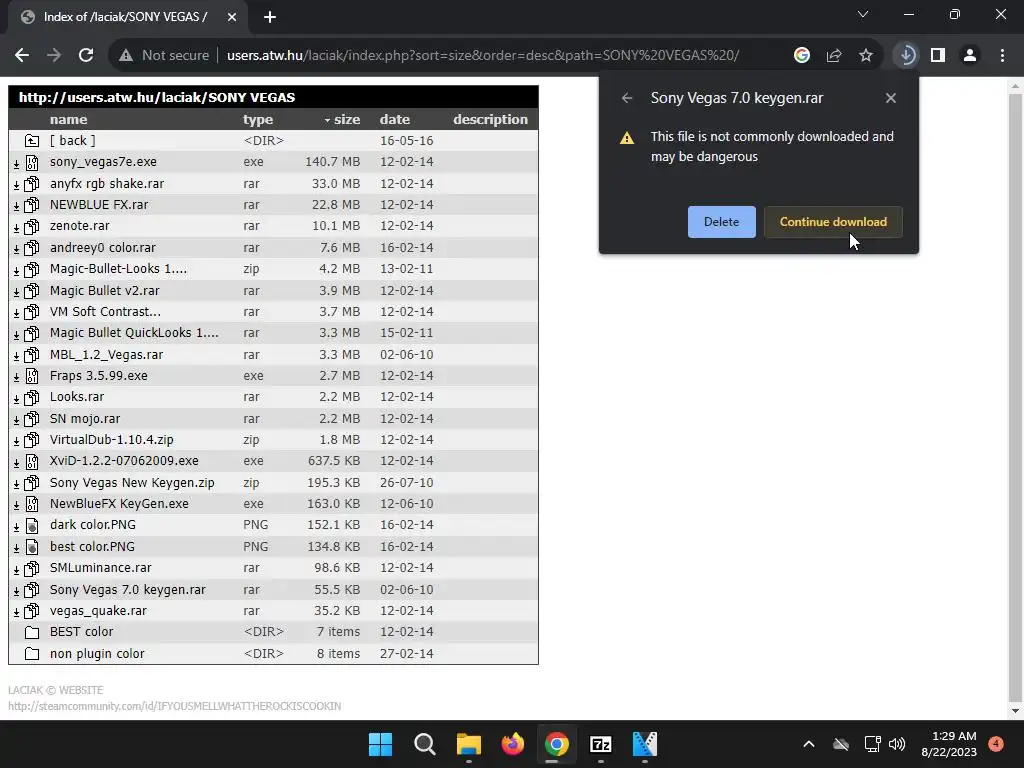Open the tab search dropdown chevron

(863, 14)
